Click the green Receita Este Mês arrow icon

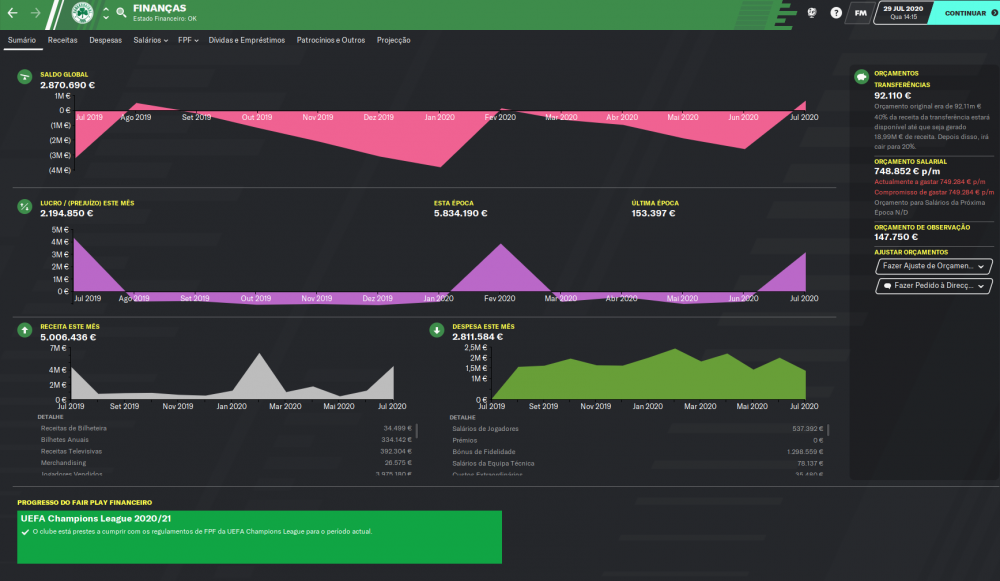[25, 330]
